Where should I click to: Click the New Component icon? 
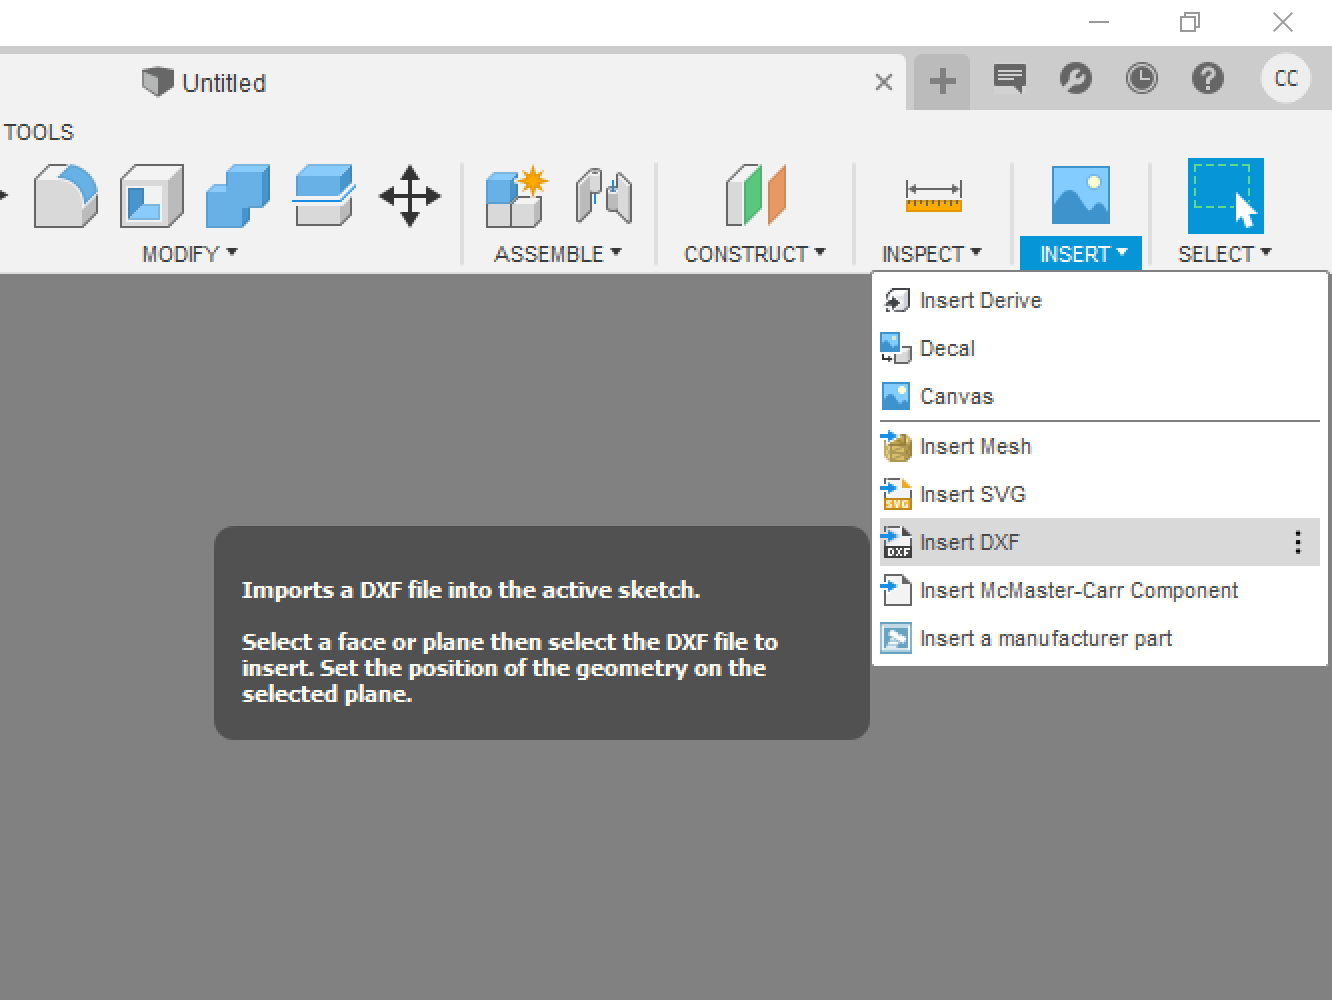coord(517,195)
